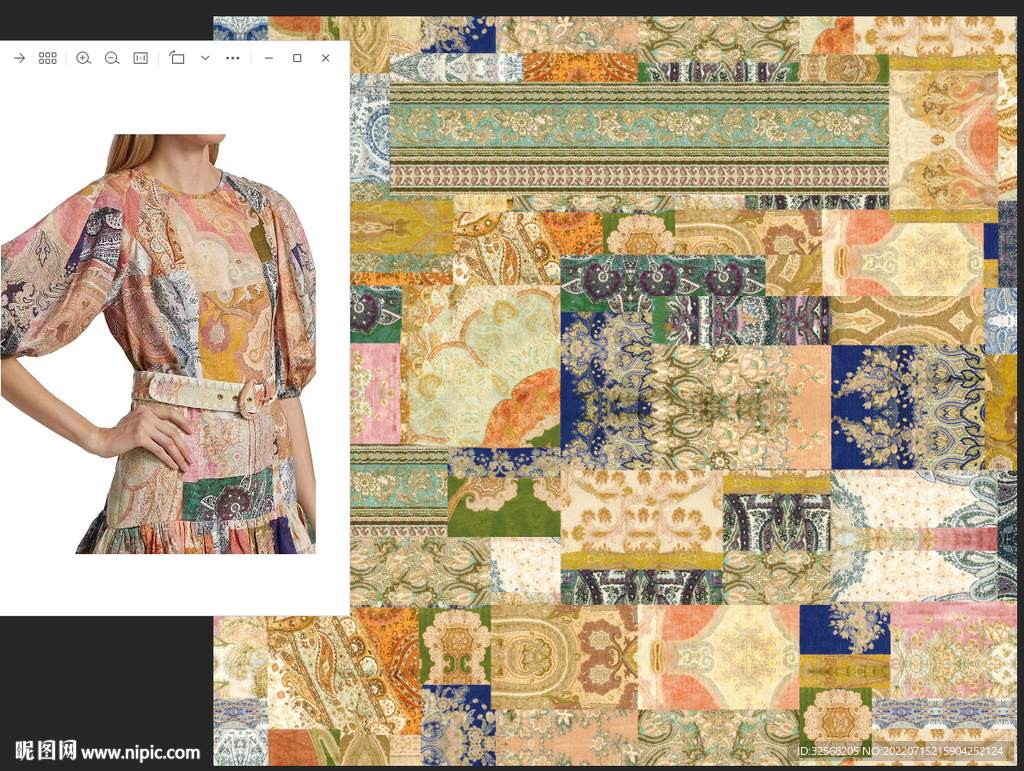Click the Chinese nipic logo text

click(x=45, y=751)
